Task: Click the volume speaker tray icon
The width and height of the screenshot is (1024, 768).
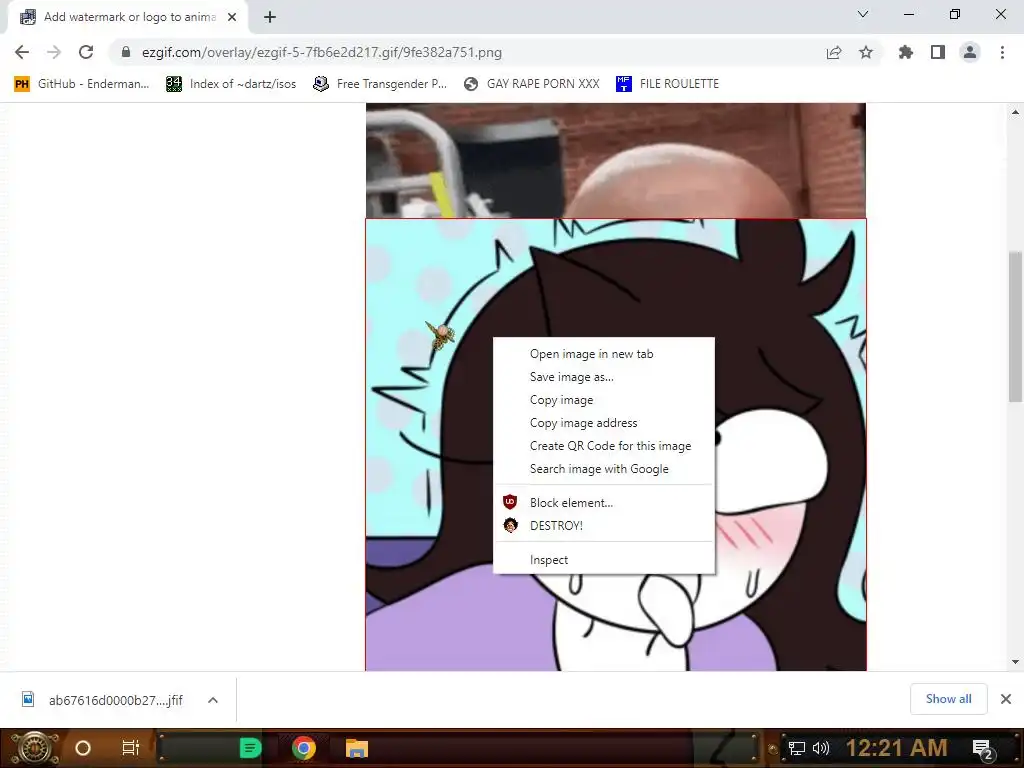Action: pyautogui.click(x=820, y=748)
